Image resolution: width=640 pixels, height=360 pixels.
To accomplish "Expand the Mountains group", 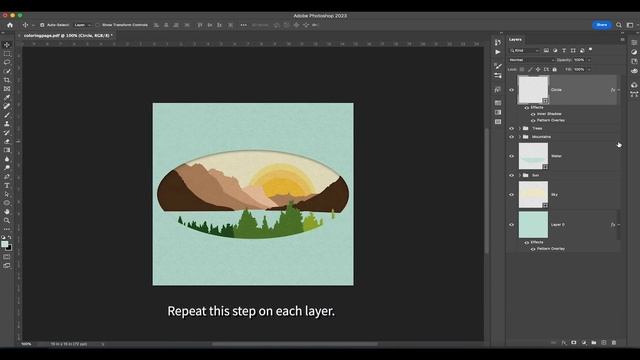I will 520,137.
